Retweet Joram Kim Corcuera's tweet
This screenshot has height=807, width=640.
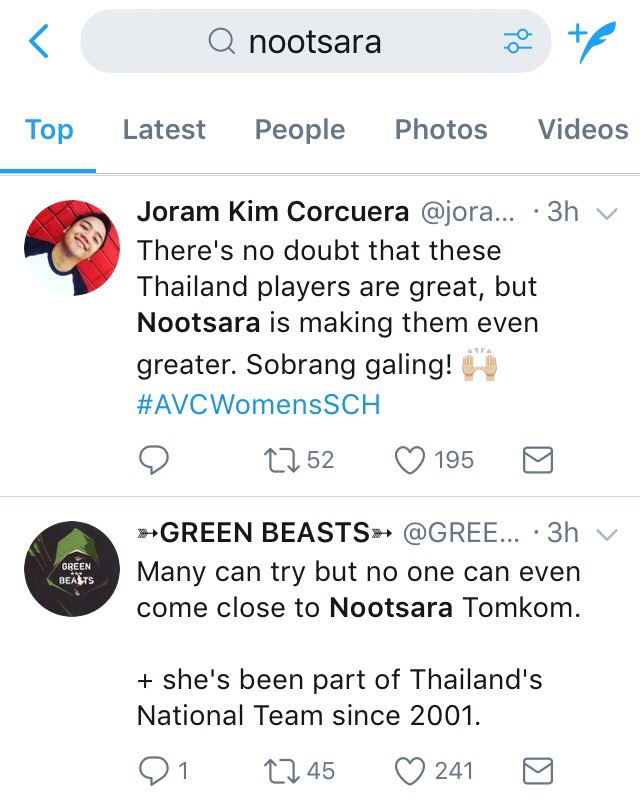click(x=274, y=460)
